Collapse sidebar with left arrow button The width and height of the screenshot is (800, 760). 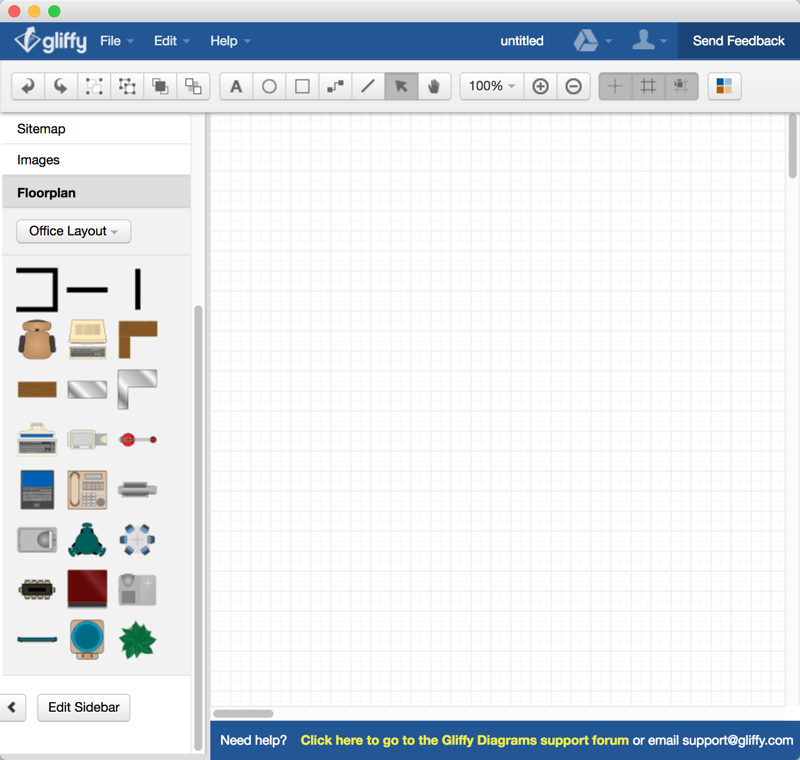click(12, 707)
